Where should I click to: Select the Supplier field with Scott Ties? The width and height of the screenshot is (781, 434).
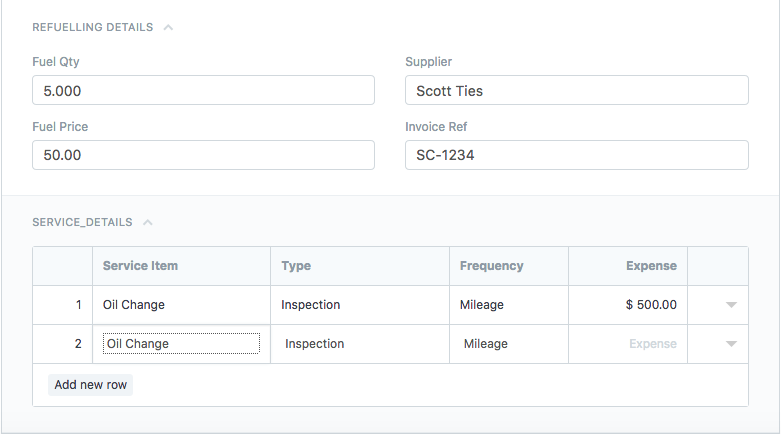(x=576, y=91)
